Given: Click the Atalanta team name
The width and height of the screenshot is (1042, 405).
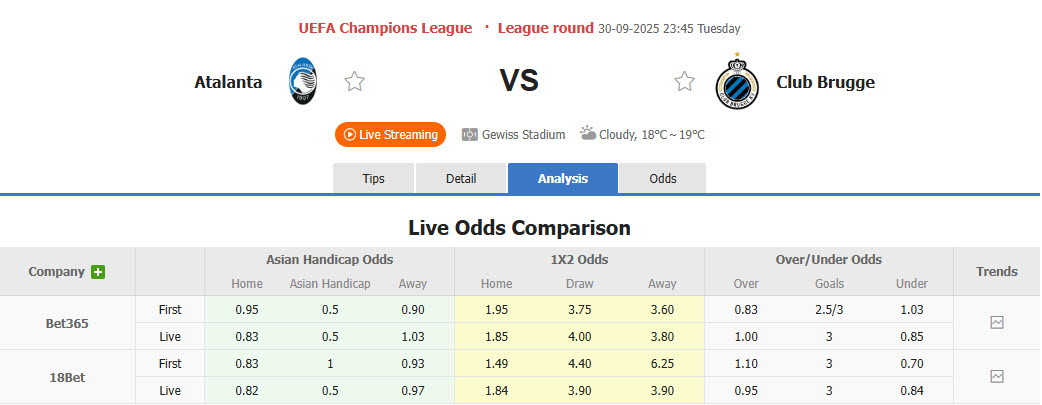Looking at the screenshot, I should click(228, 82).
